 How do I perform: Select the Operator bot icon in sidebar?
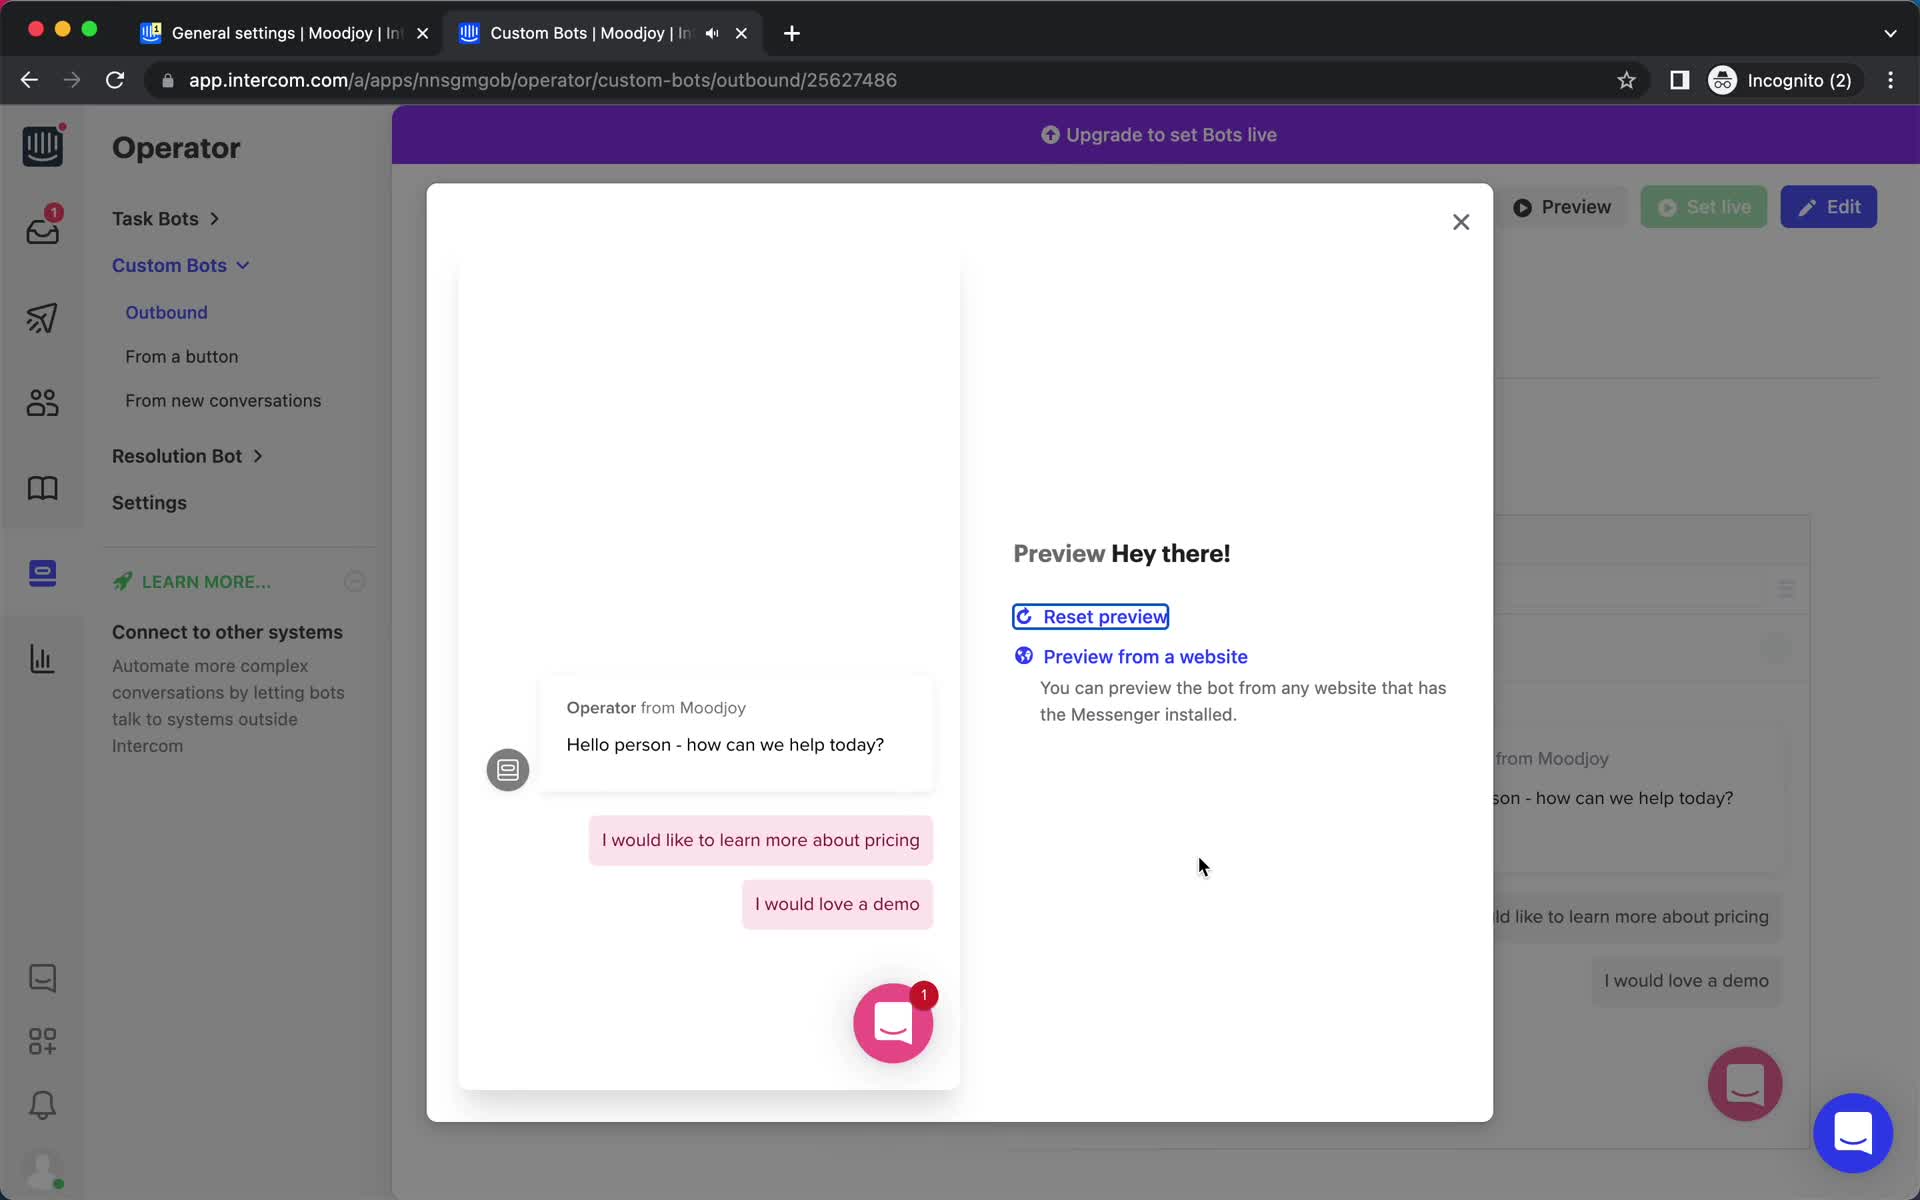click(42, 573)
